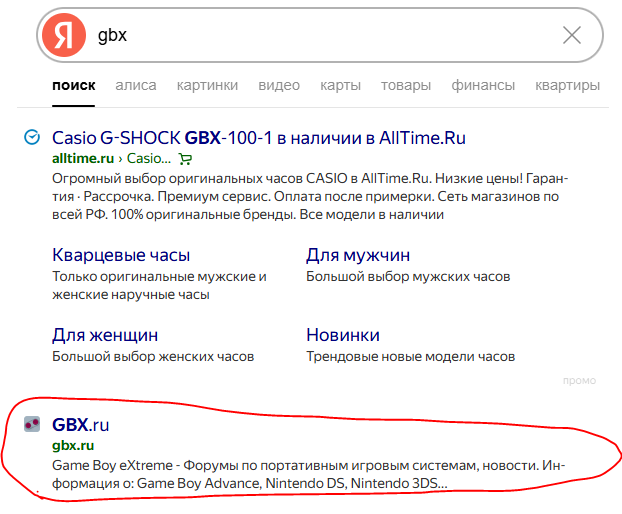Open the GBX.ru result title
The image size is (622, 514).
point(81,425)
